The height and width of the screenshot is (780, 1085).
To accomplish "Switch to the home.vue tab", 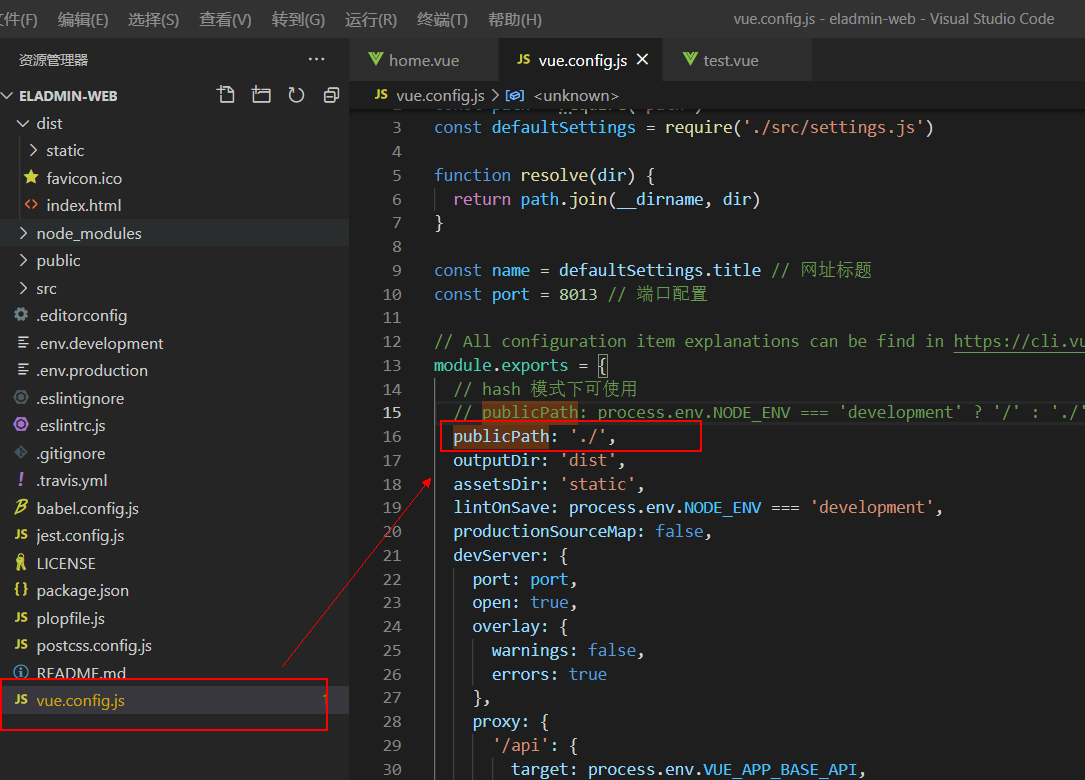I will tap(424, 60).
